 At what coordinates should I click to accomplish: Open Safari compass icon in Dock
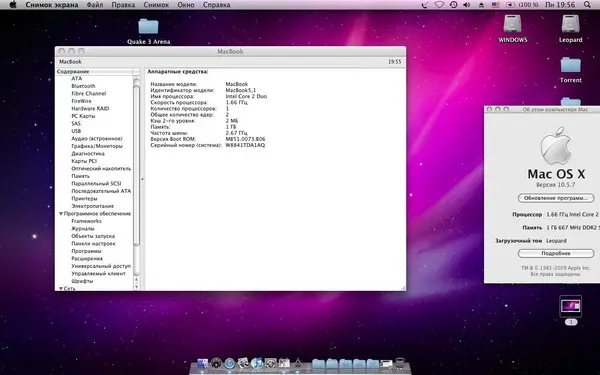coord(230,363)
